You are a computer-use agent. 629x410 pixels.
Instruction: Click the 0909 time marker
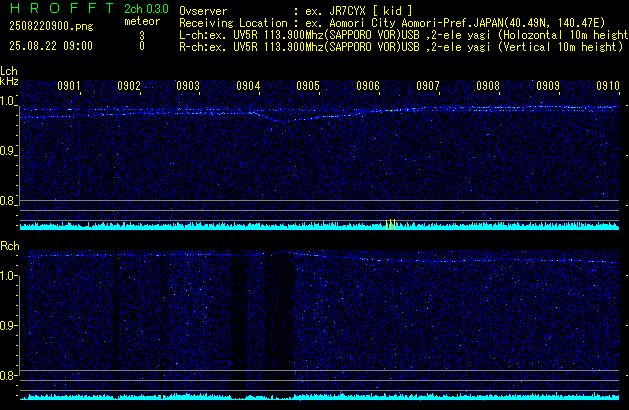[548, 86]
